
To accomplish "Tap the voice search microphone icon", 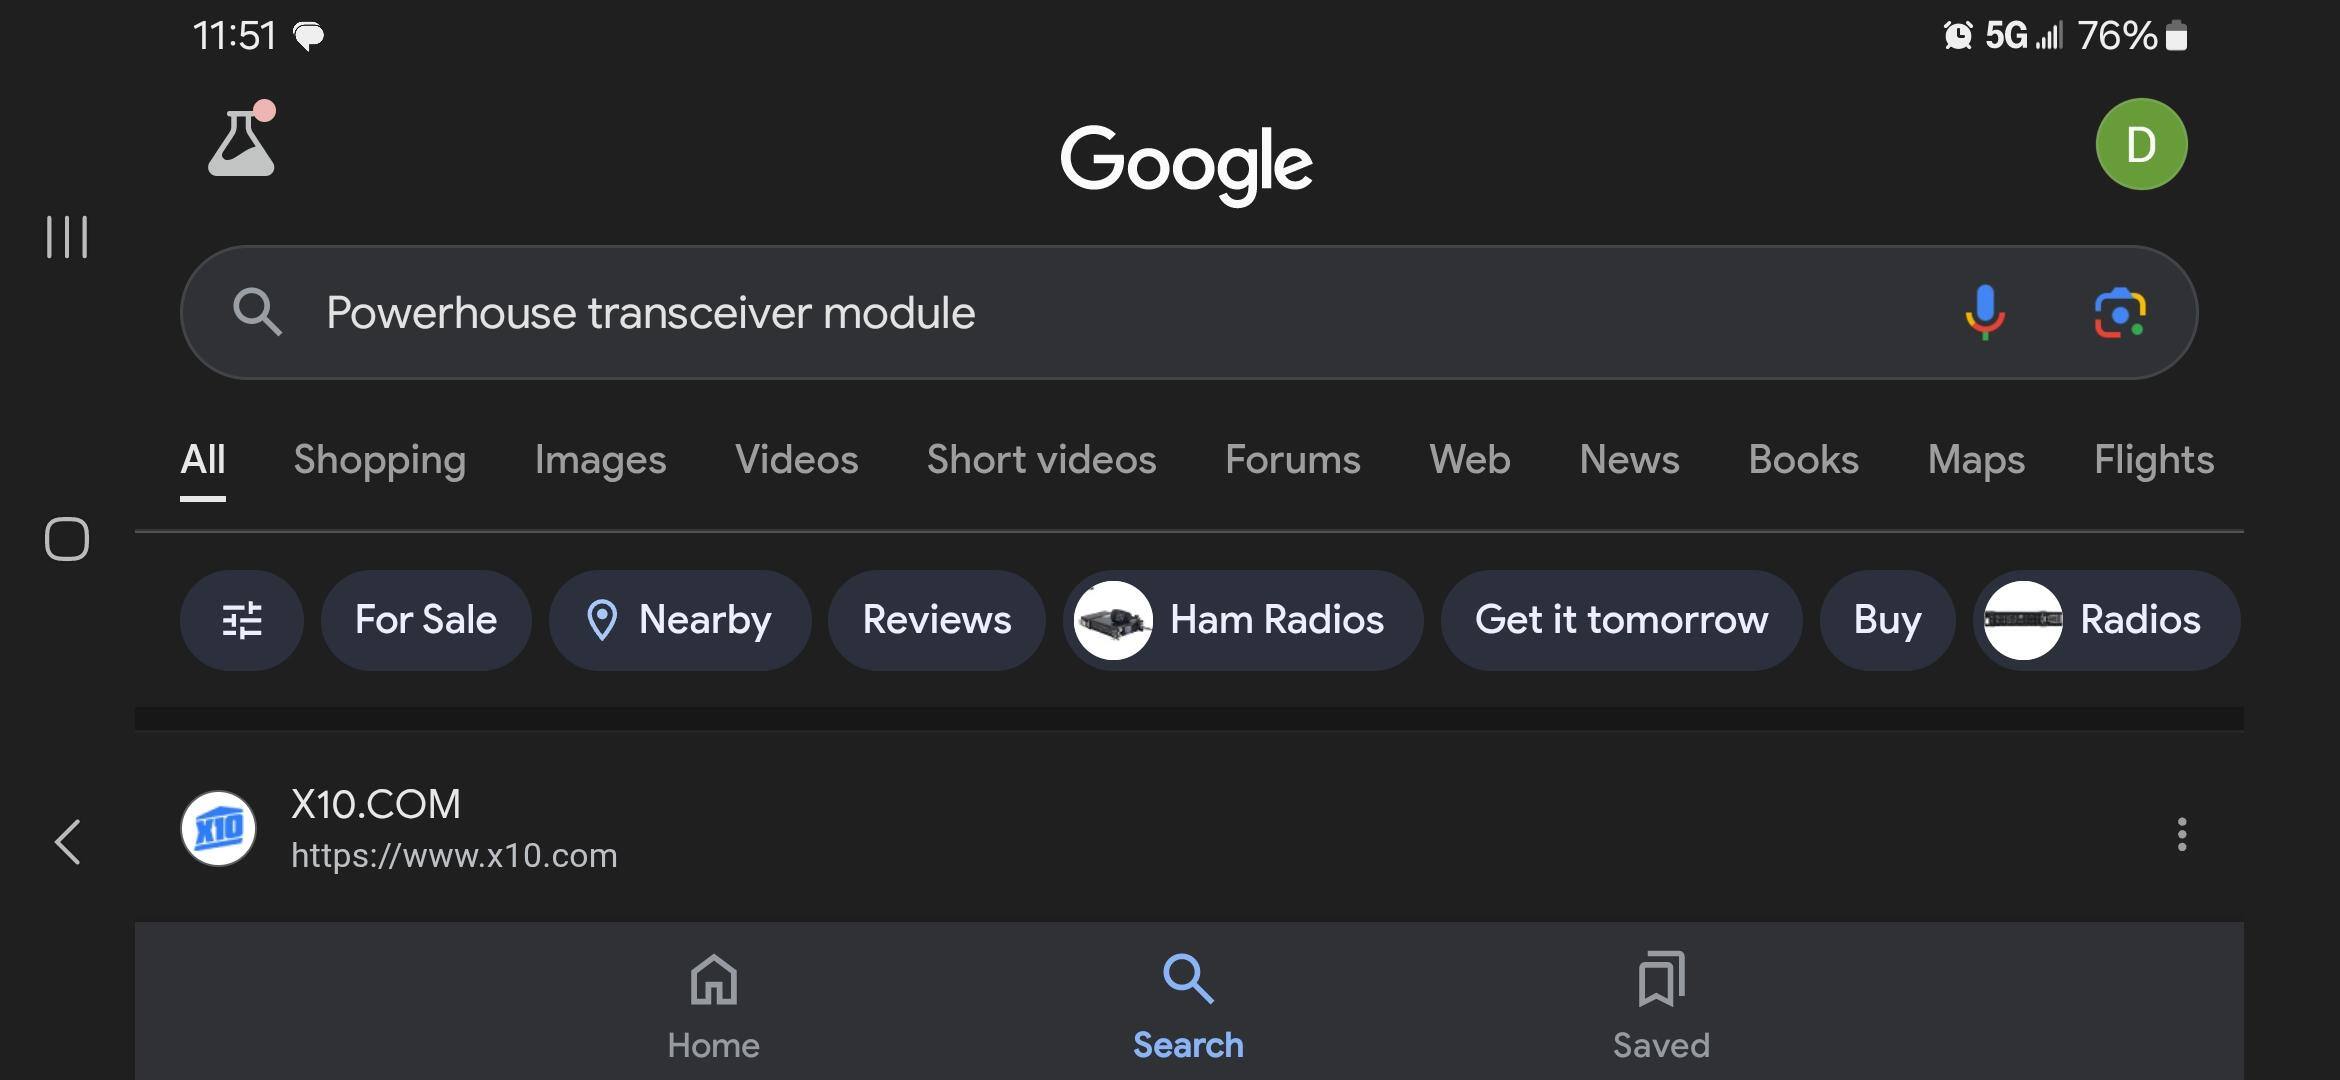I will (1984, 312).
